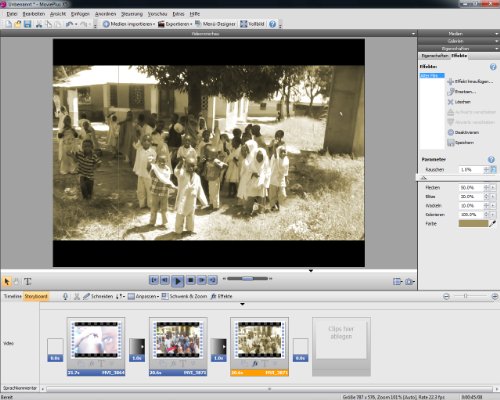Click the eyedropper next to Farbe swatch

click(x=492, y=224)
